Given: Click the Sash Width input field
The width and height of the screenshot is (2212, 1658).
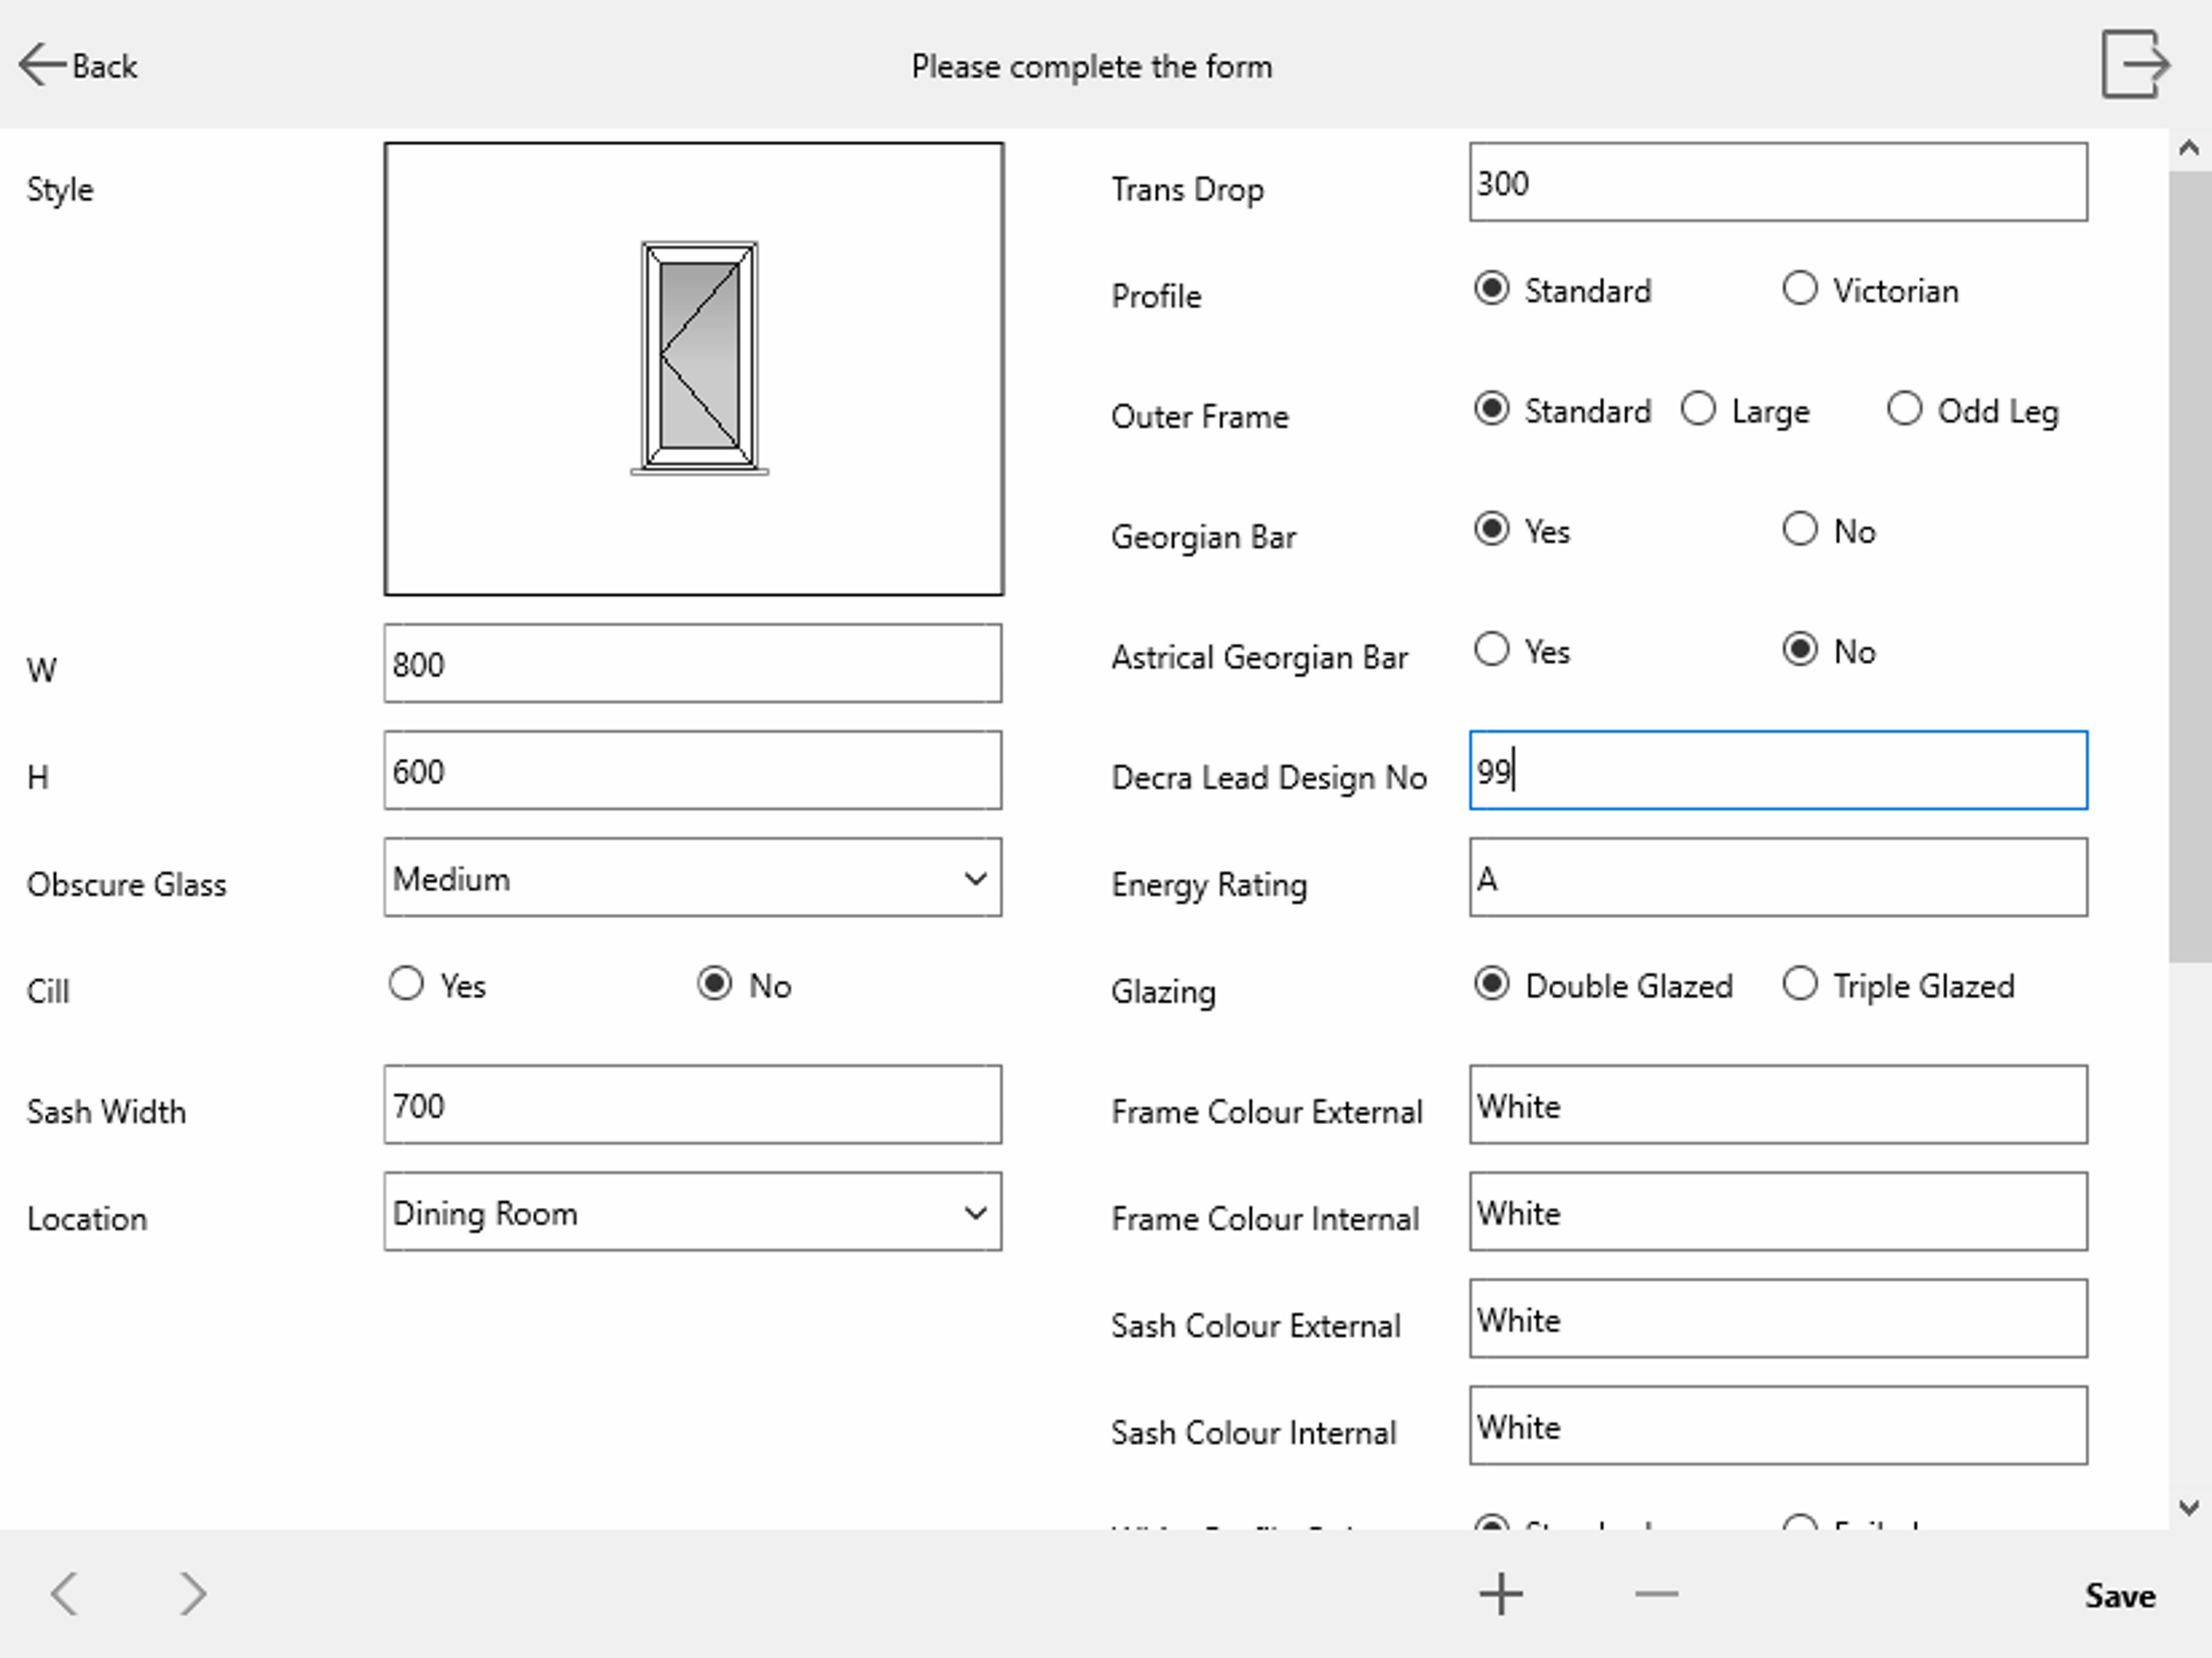Looking at the screenshot, I should [693, 1105].
